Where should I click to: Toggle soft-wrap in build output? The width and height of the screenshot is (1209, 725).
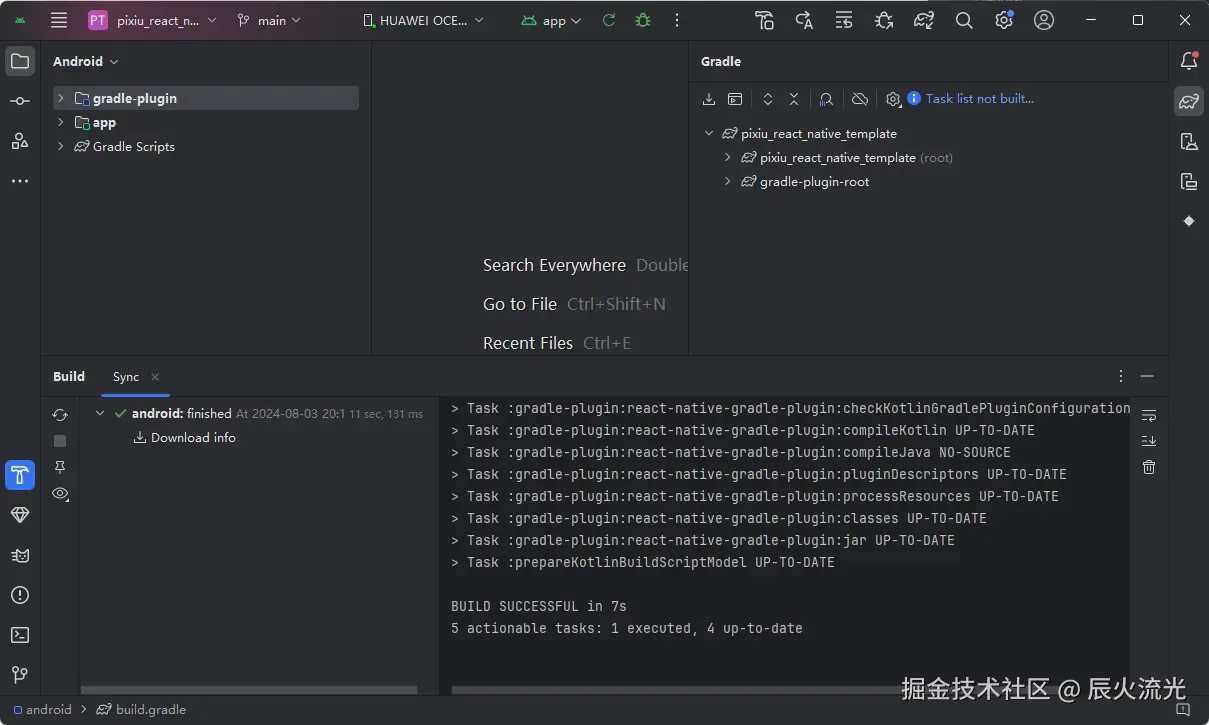[x=1149, y=415]
